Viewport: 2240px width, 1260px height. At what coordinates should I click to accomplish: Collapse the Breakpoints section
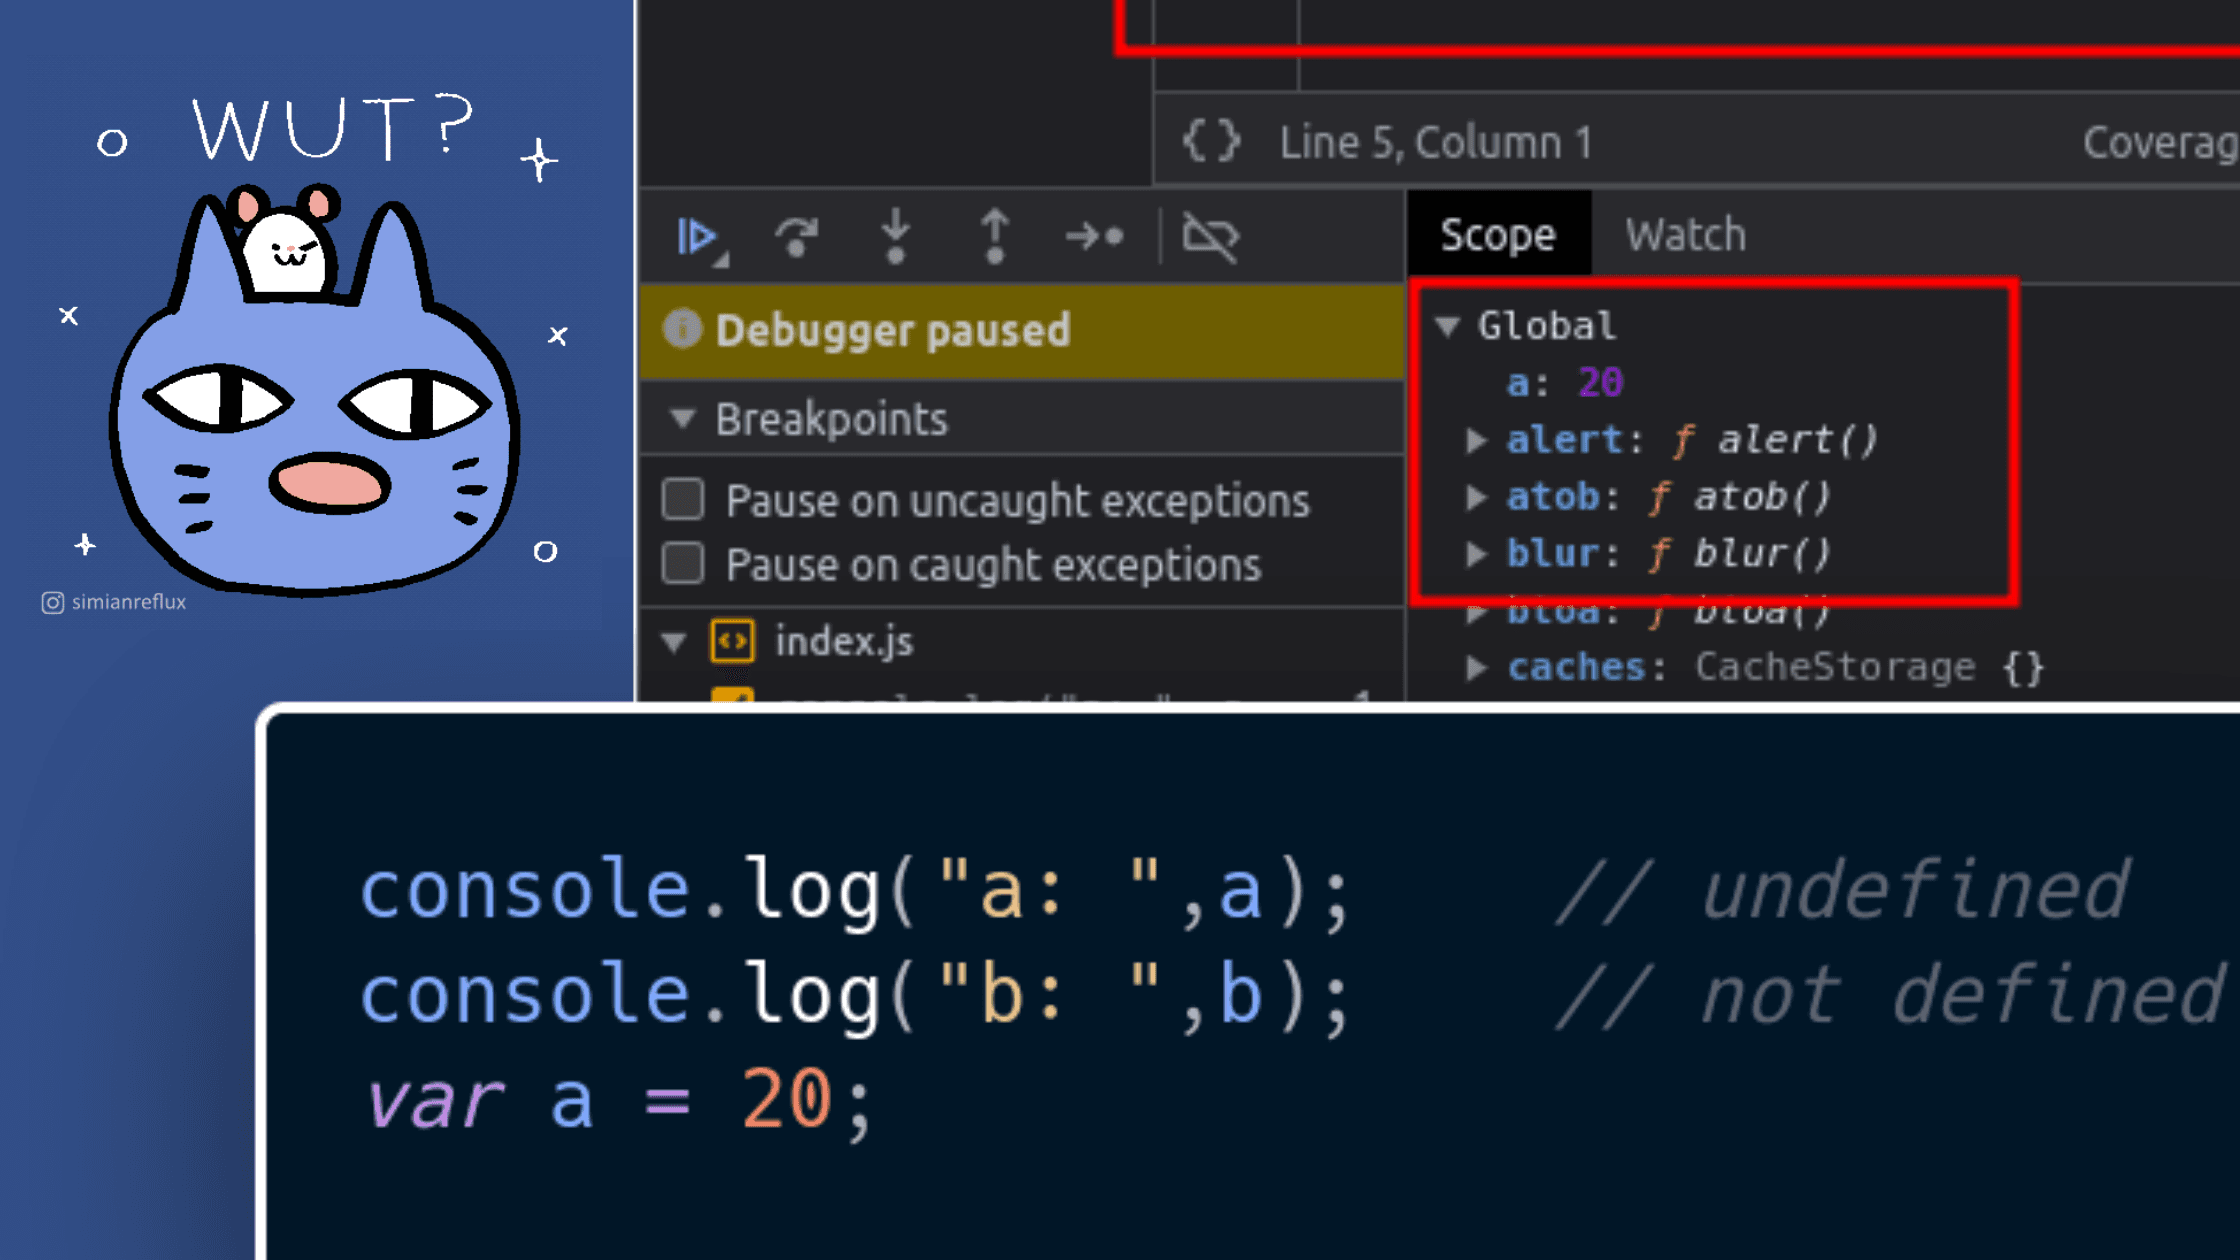click(x=683, y=418)
